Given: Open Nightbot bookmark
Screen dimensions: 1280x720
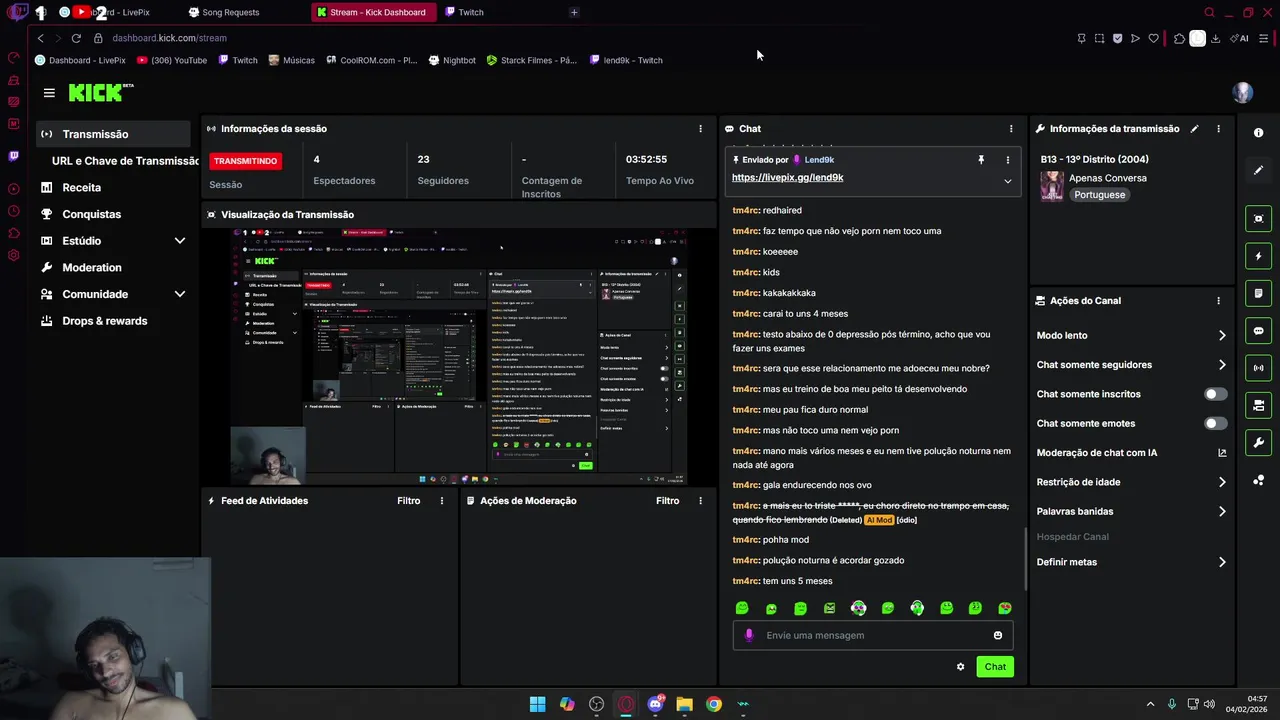Looking at the screenshot, I should click(x=452, y=60).
